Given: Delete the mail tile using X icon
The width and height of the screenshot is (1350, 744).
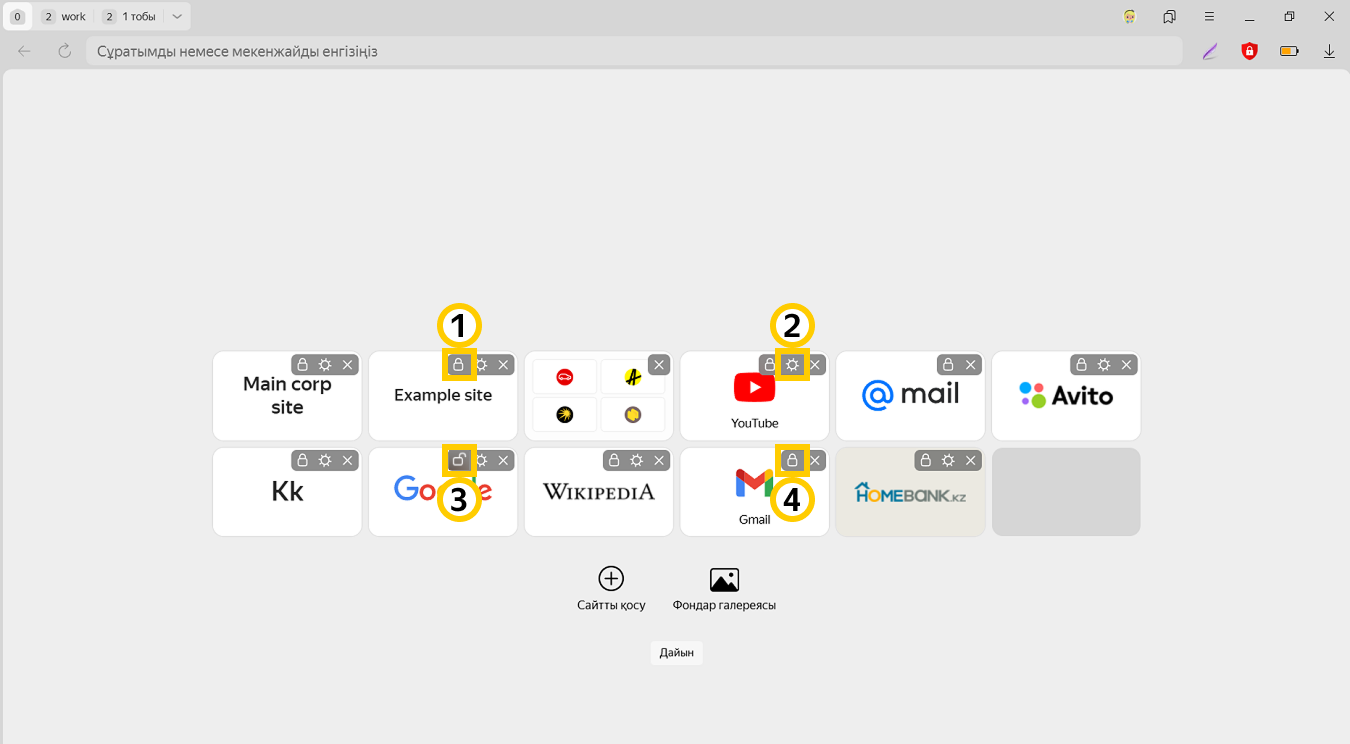Looking at the screenshot, I should pos(970,365).
